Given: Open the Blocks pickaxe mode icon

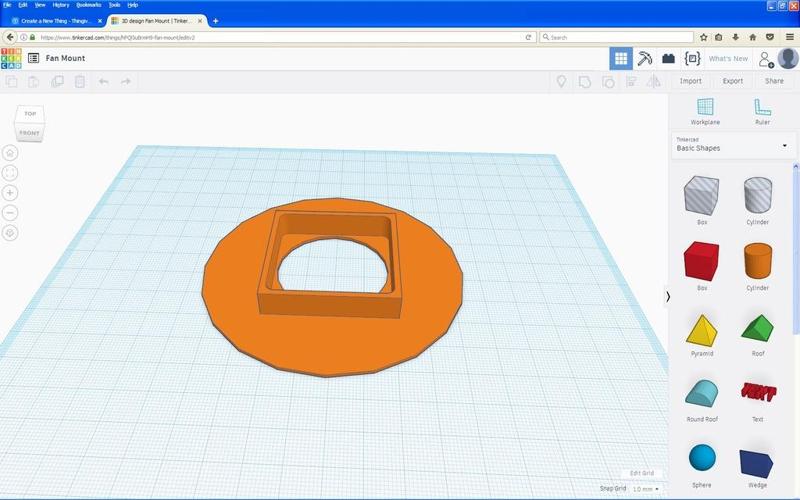Looking at the screenshot, I should pos(645,59).
